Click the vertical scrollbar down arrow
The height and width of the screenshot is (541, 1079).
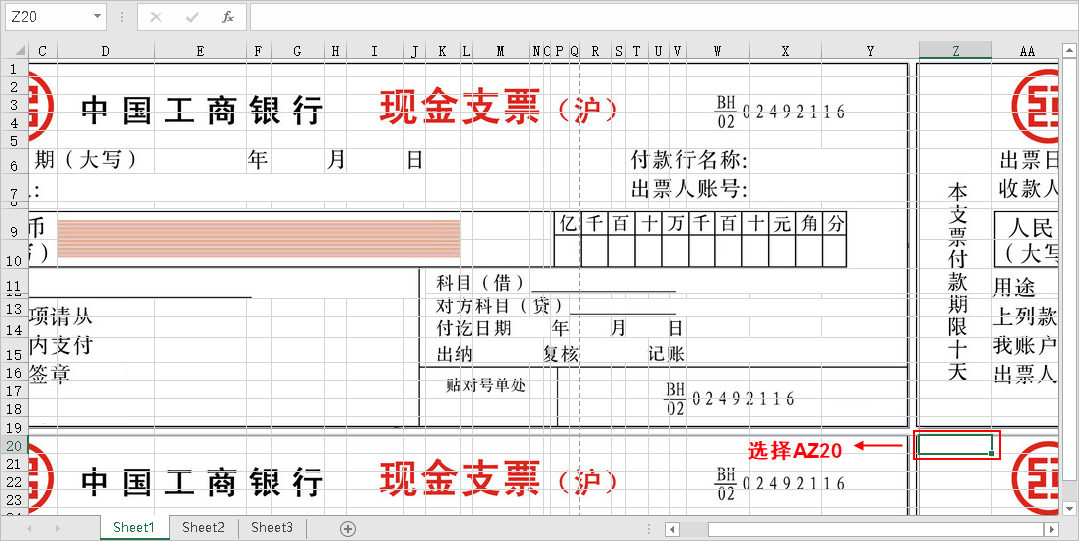(1069, 508)
